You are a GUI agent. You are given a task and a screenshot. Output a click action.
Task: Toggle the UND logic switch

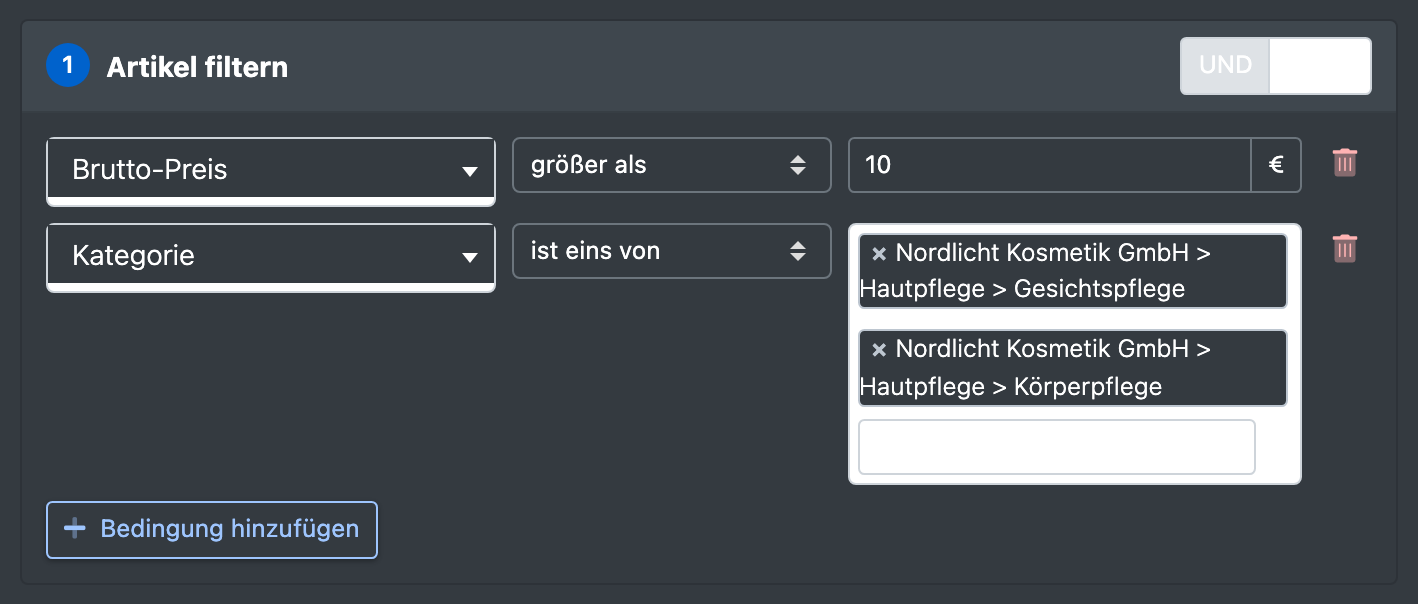1276,66
